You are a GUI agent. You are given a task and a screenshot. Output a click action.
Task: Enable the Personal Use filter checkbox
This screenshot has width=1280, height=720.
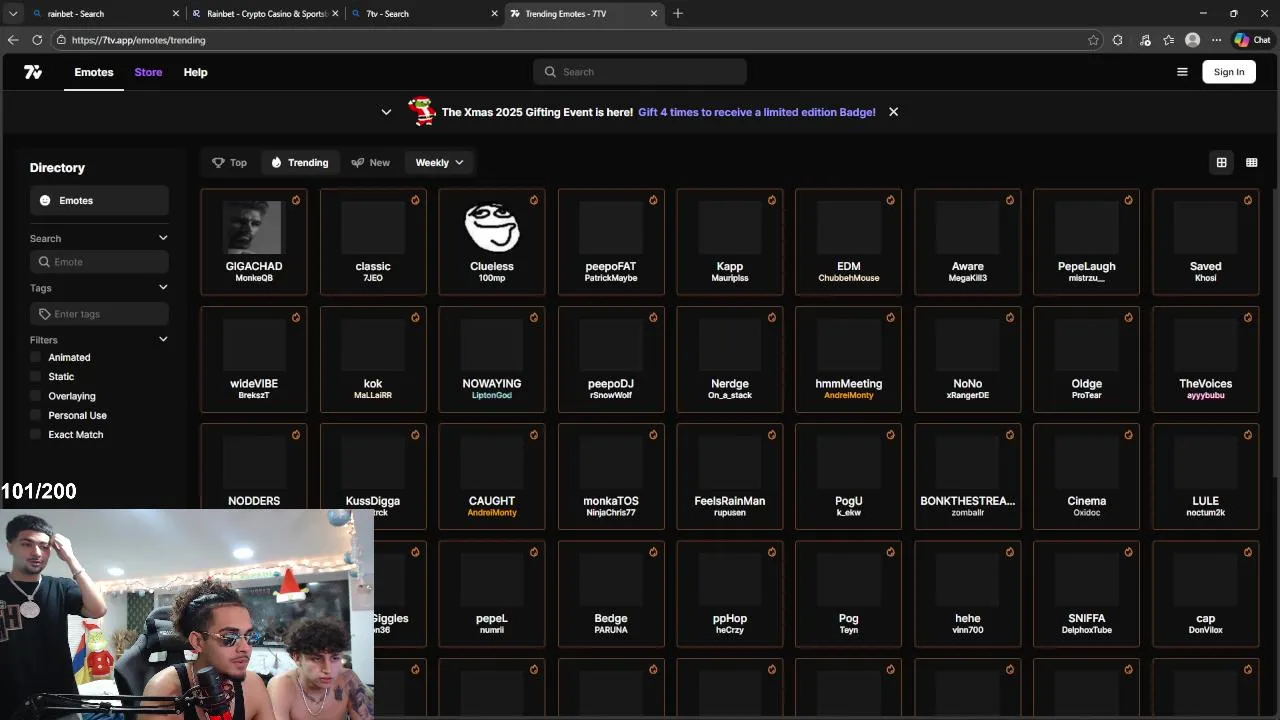(x=36, y=415)
